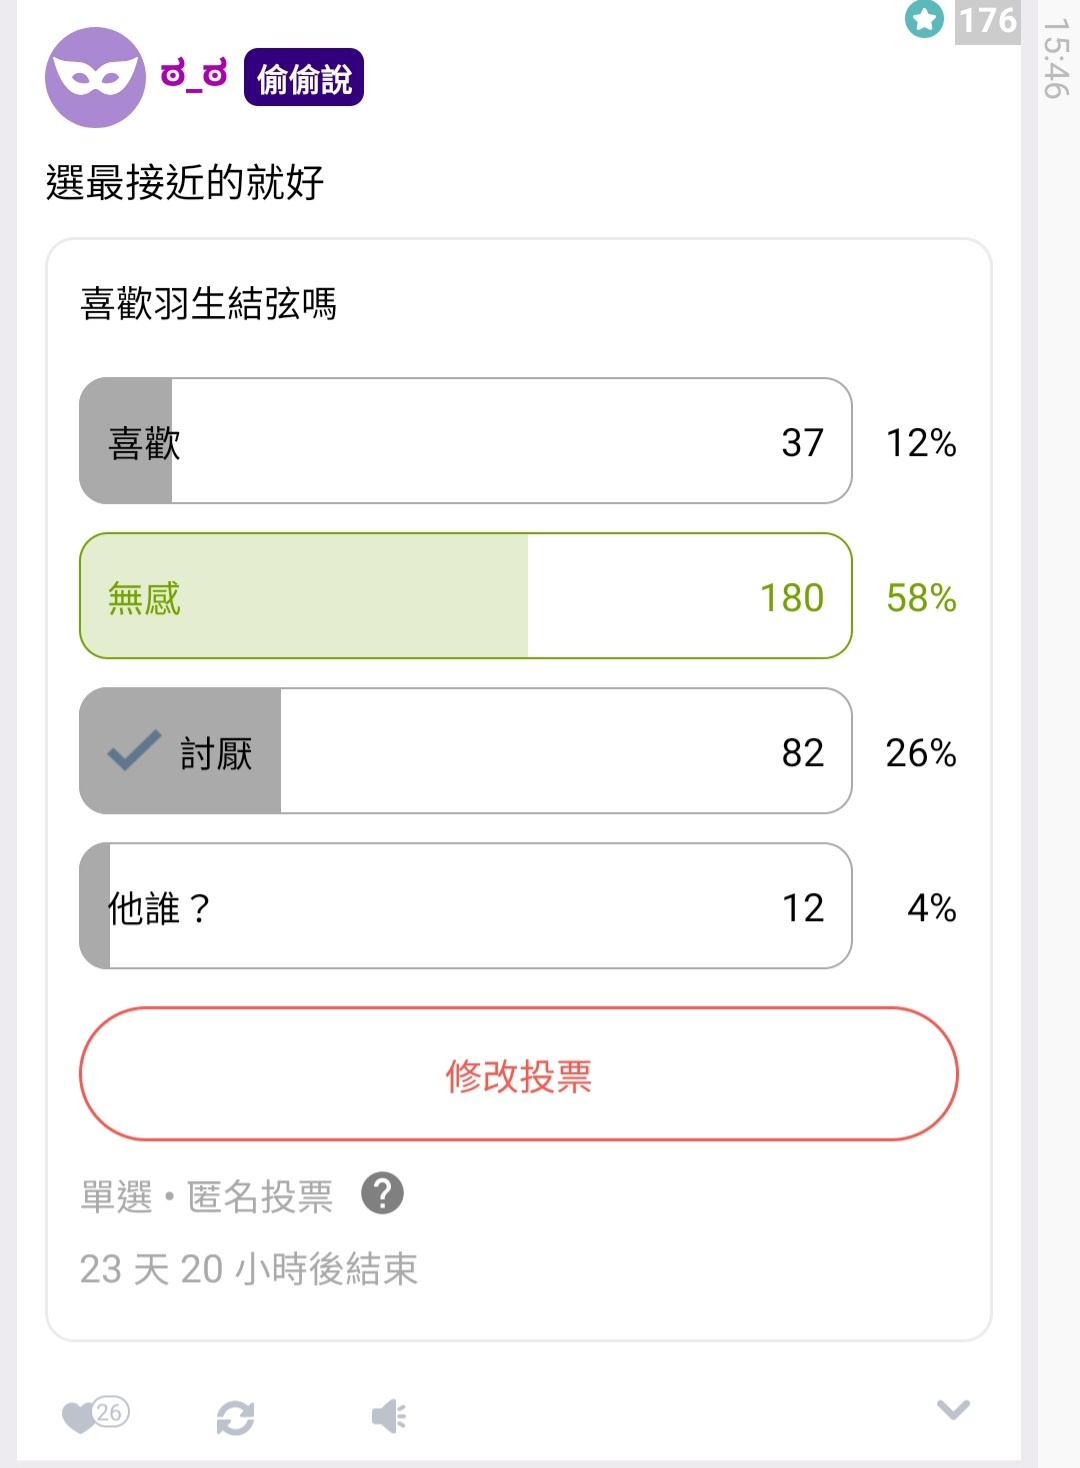Click the 58% result percentage

pyautogui.click(x=921, y=598)
